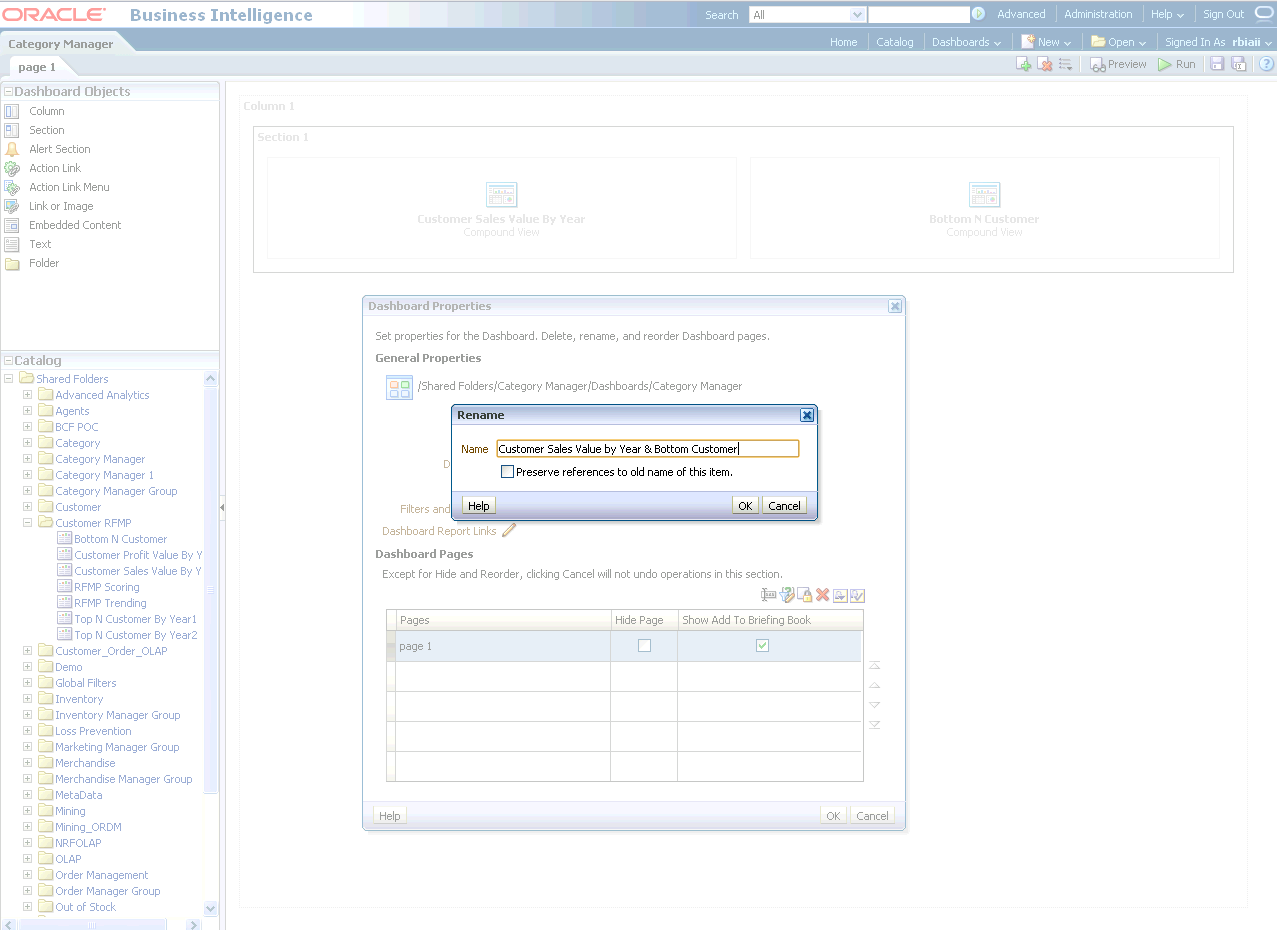The height and width of the screenshot is (930, 1277).
Task: Check Preserve references to old name checkbox
Action: click(x=508, y=472)
